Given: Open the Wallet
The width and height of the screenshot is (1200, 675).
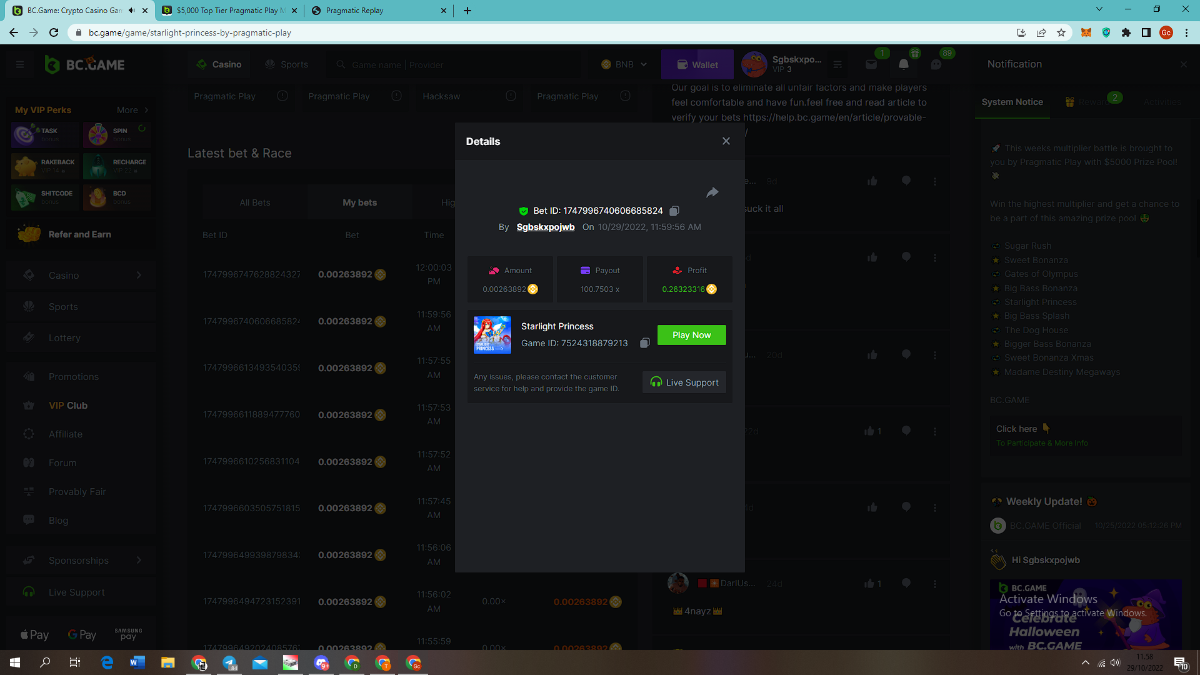Looking at the screenshot, I should click(x=696, y=65).
